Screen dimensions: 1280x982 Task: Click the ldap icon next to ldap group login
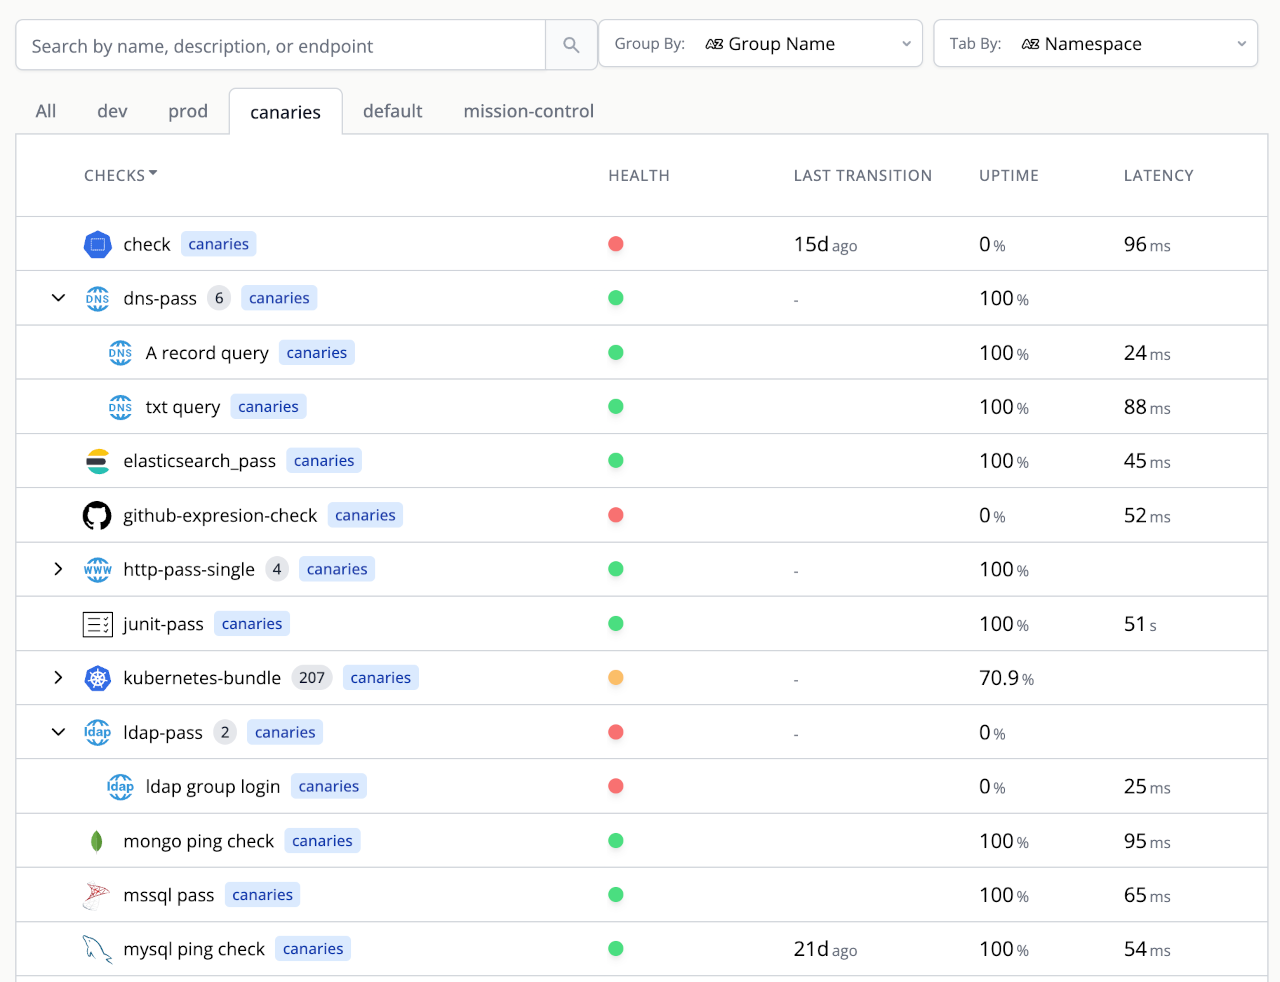pyautogui.click(x=120, y=786)
